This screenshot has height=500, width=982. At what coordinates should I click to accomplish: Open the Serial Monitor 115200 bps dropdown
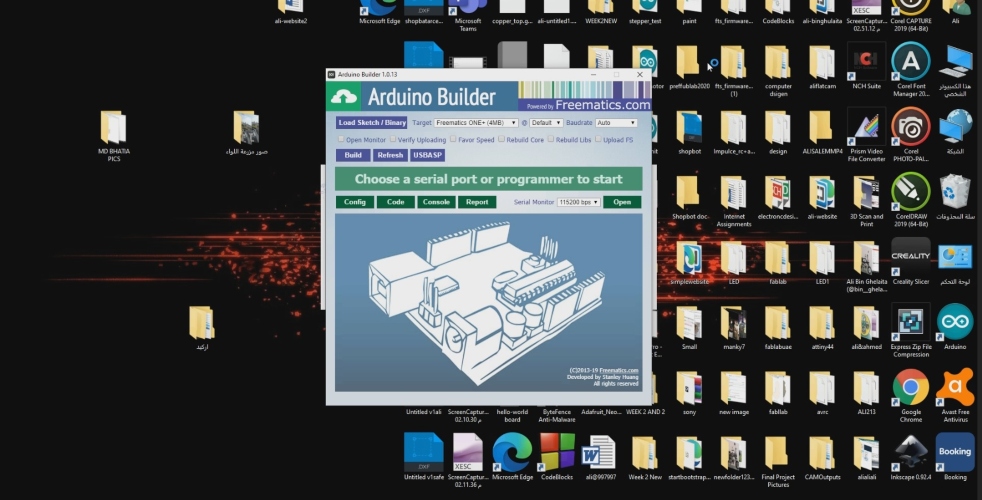[x=579, y=202]
